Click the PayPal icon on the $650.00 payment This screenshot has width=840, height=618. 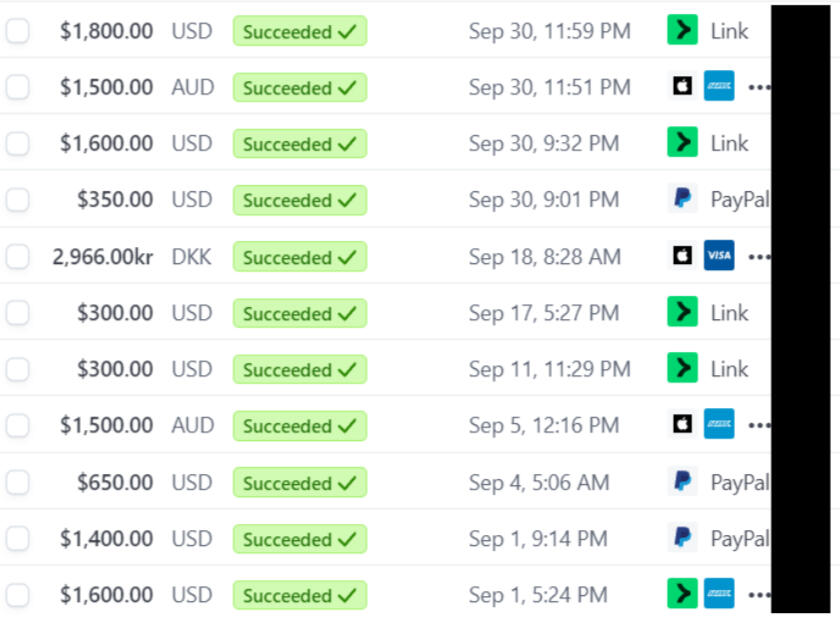click(682, 482)
